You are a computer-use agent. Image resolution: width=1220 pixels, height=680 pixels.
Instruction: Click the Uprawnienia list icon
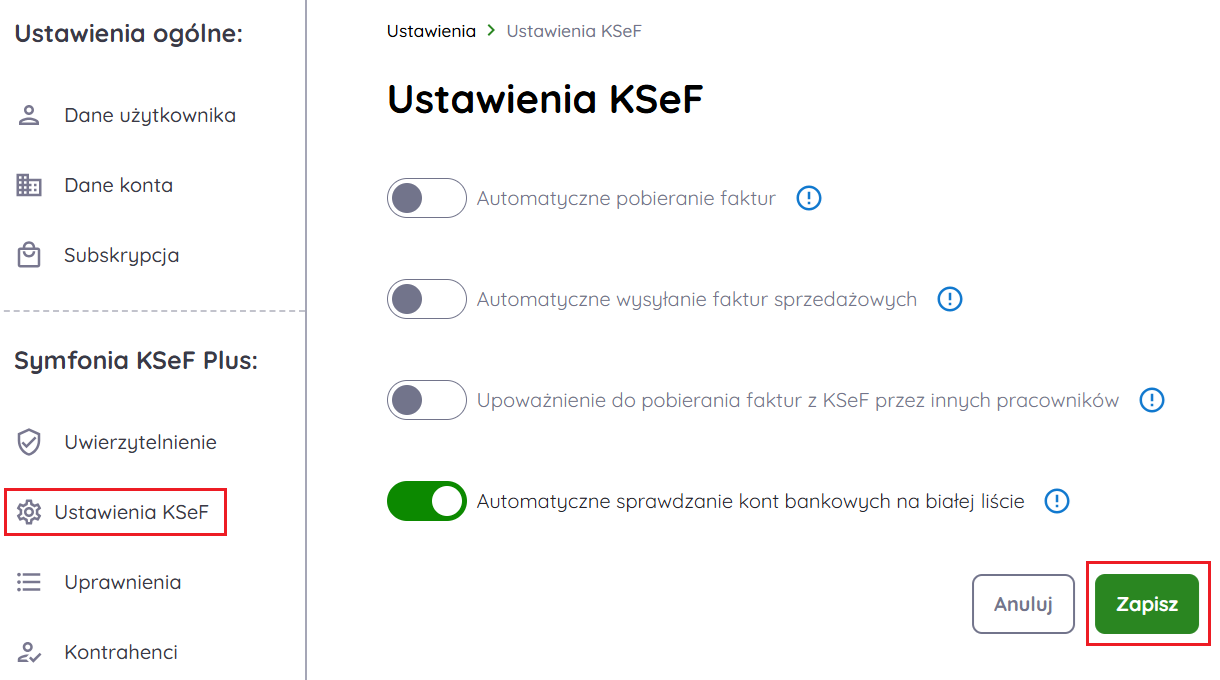29,582
